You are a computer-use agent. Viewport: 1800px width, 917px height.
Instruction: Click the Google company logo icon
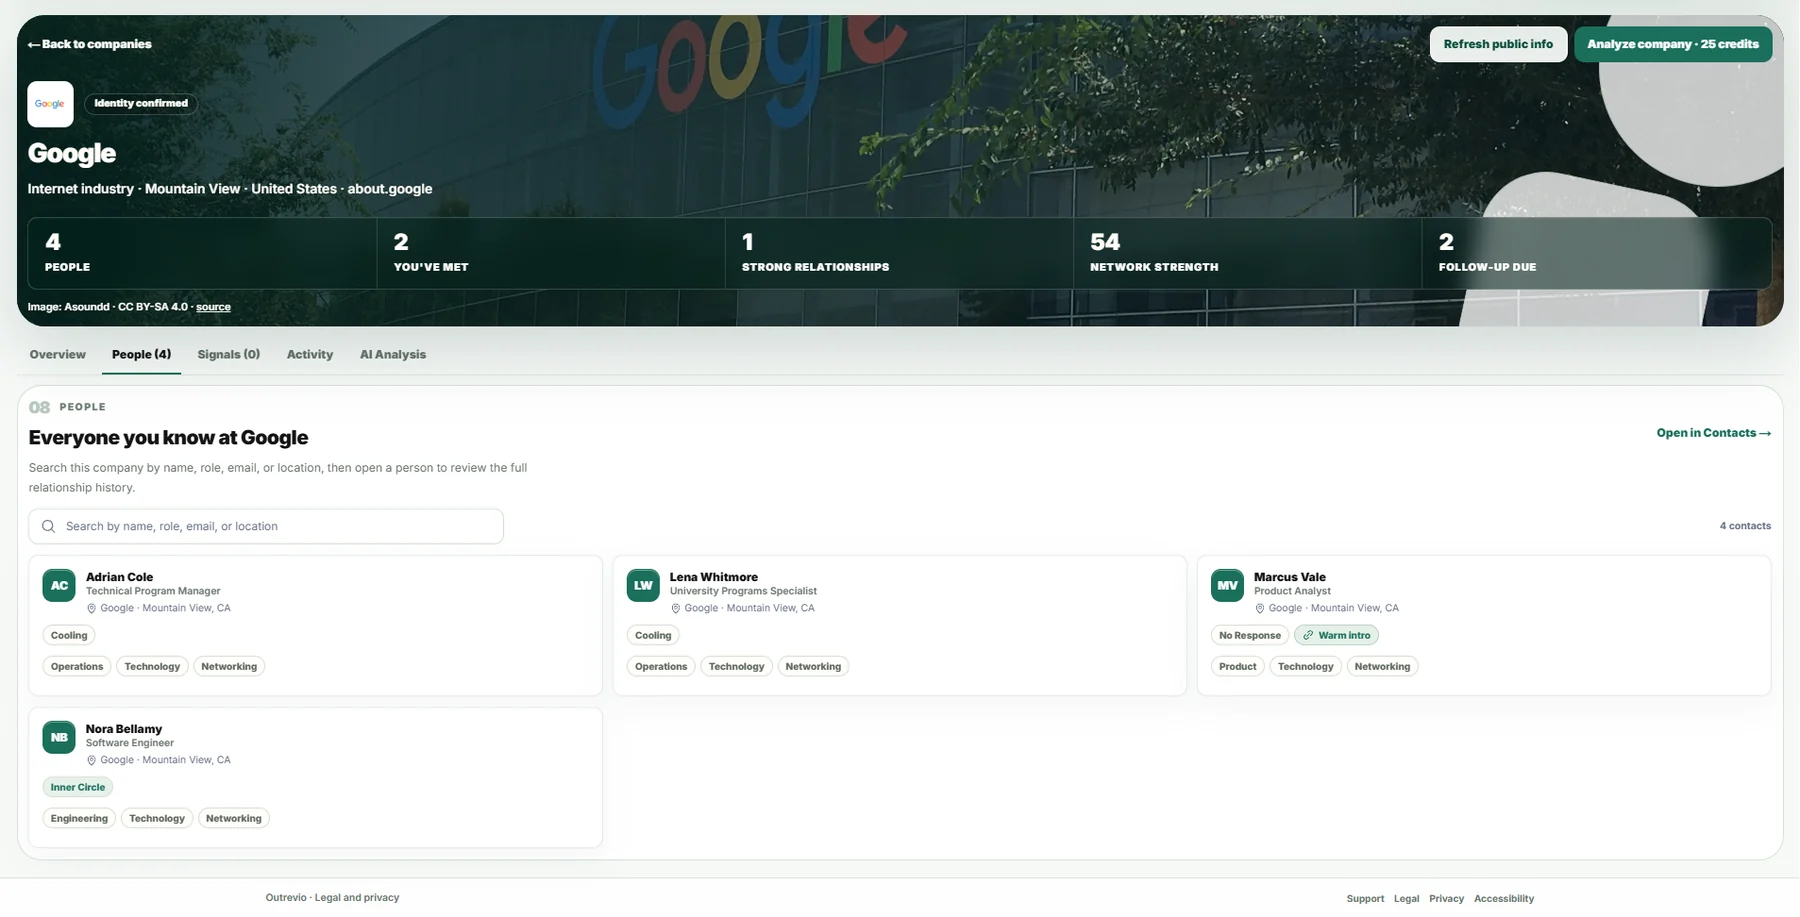(50, 104)
